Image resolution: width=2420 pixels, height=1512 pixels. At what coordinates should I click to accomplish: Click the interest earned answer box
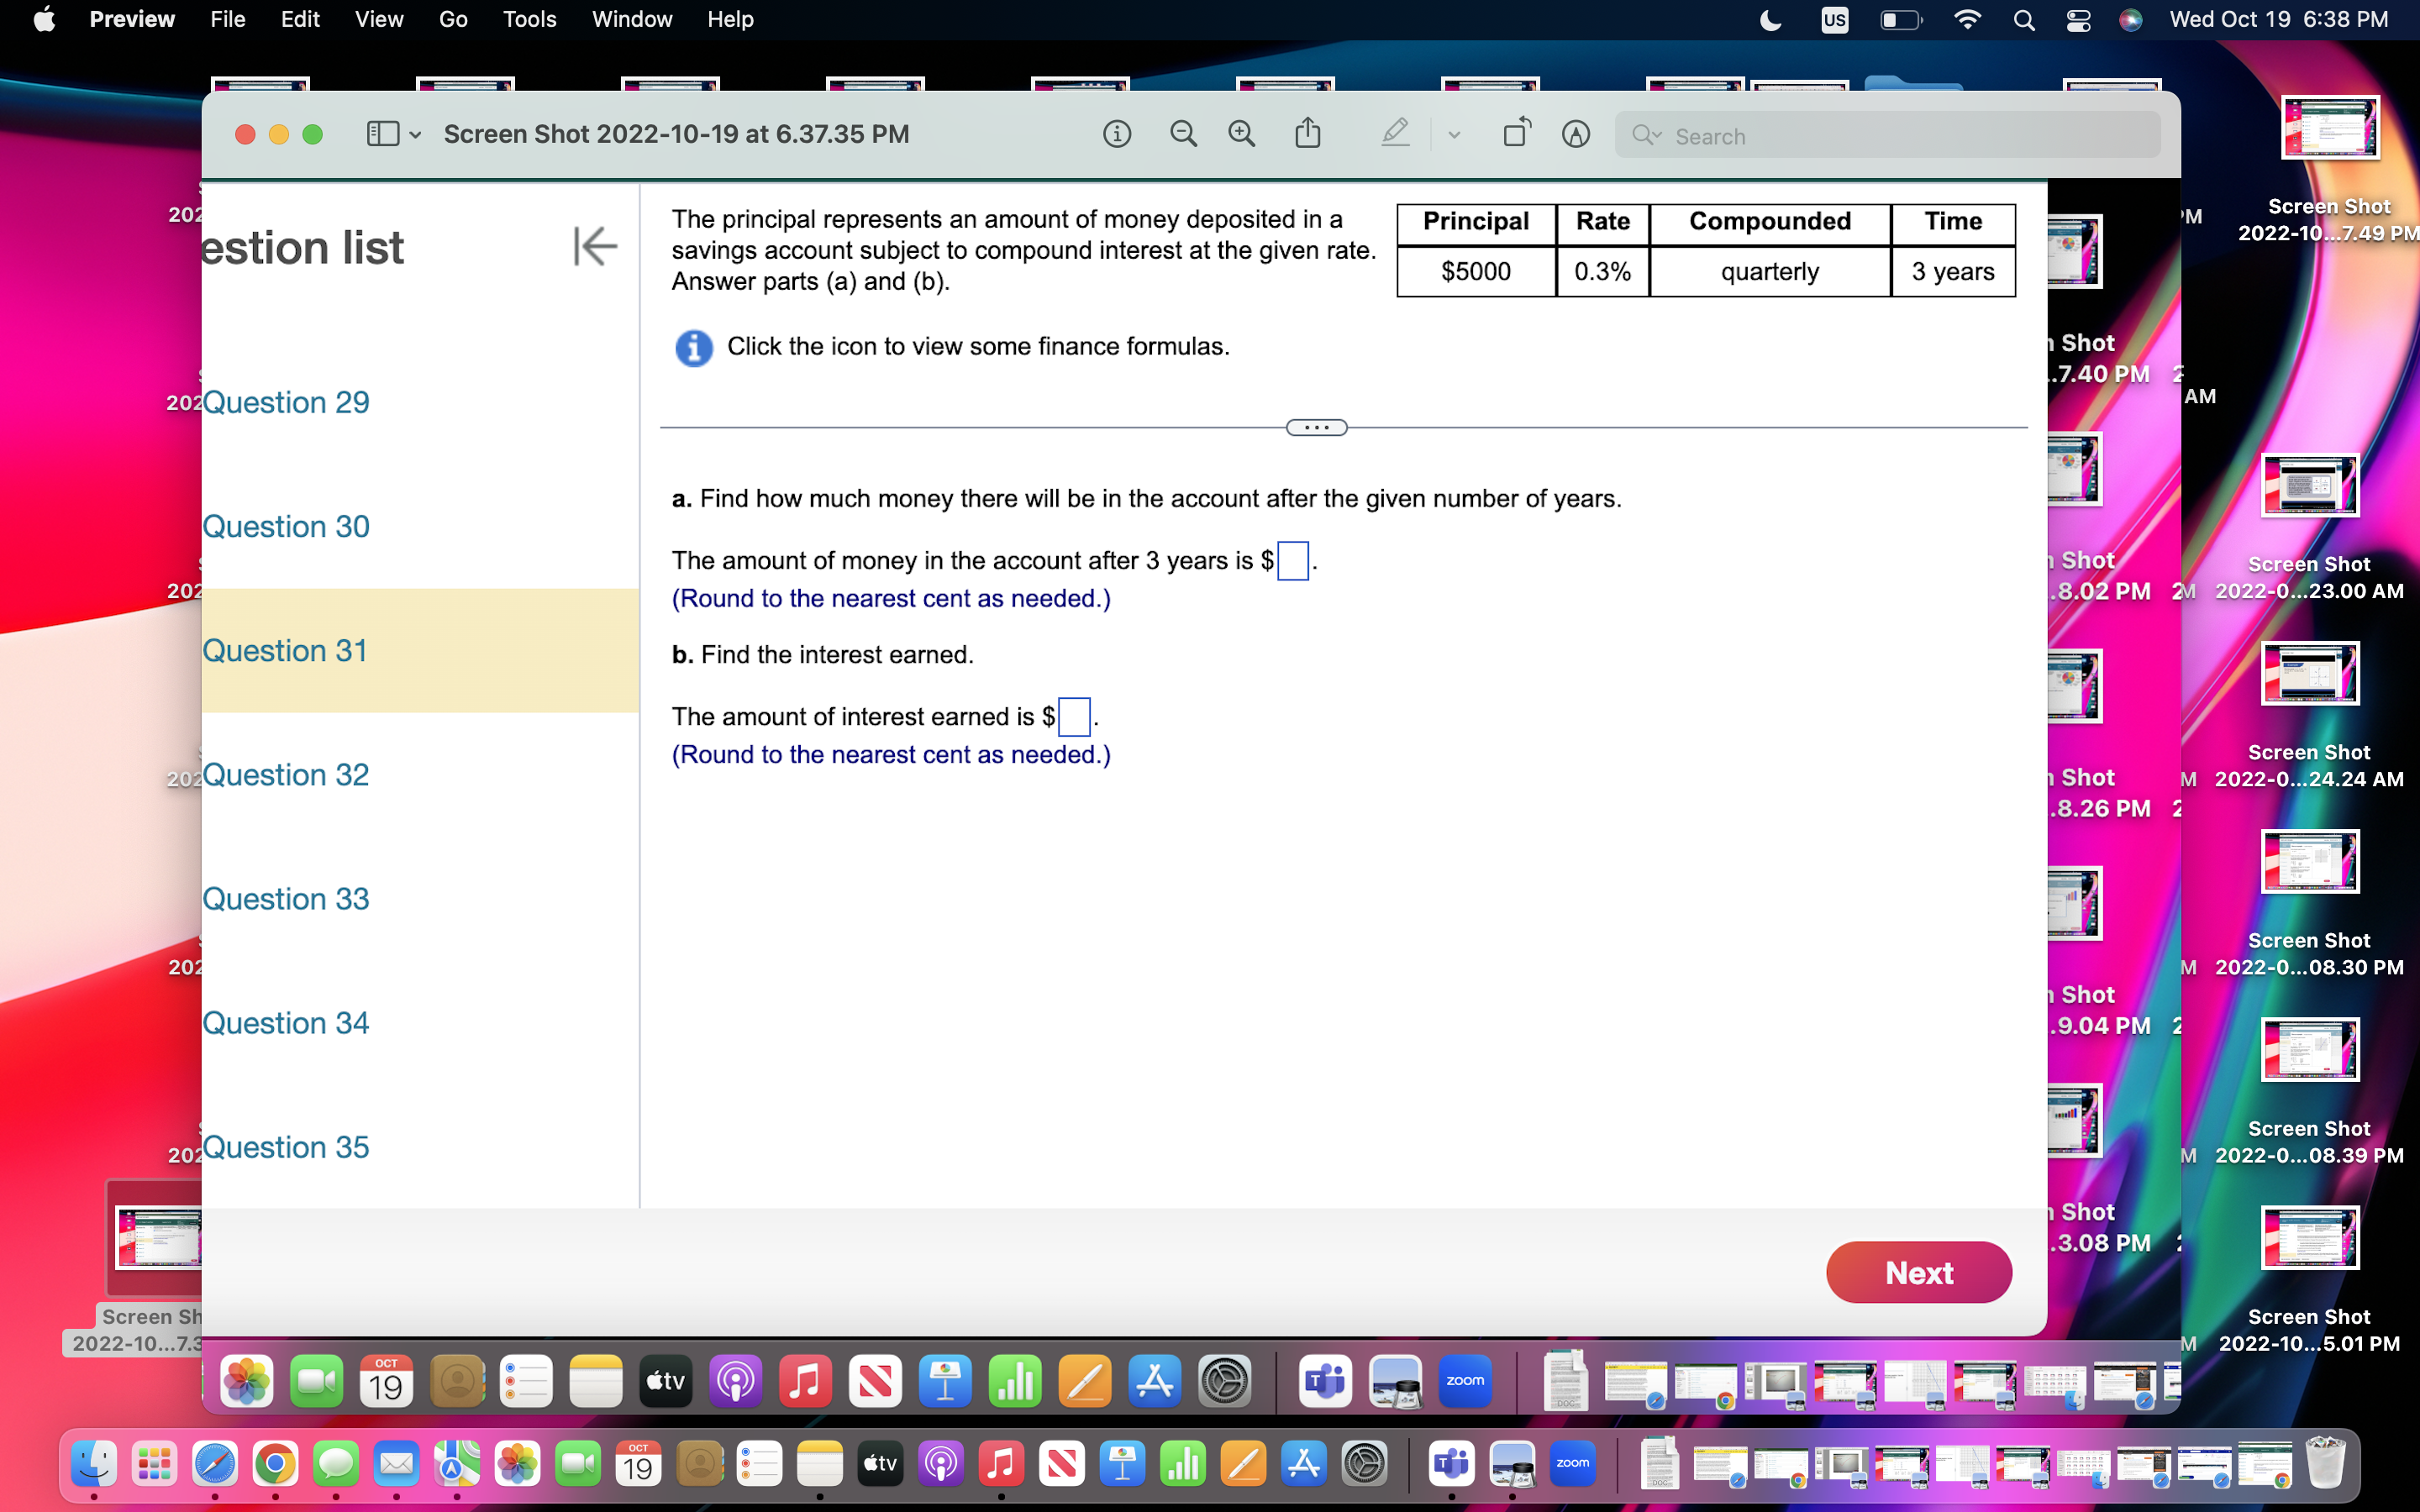(1073, 716)
